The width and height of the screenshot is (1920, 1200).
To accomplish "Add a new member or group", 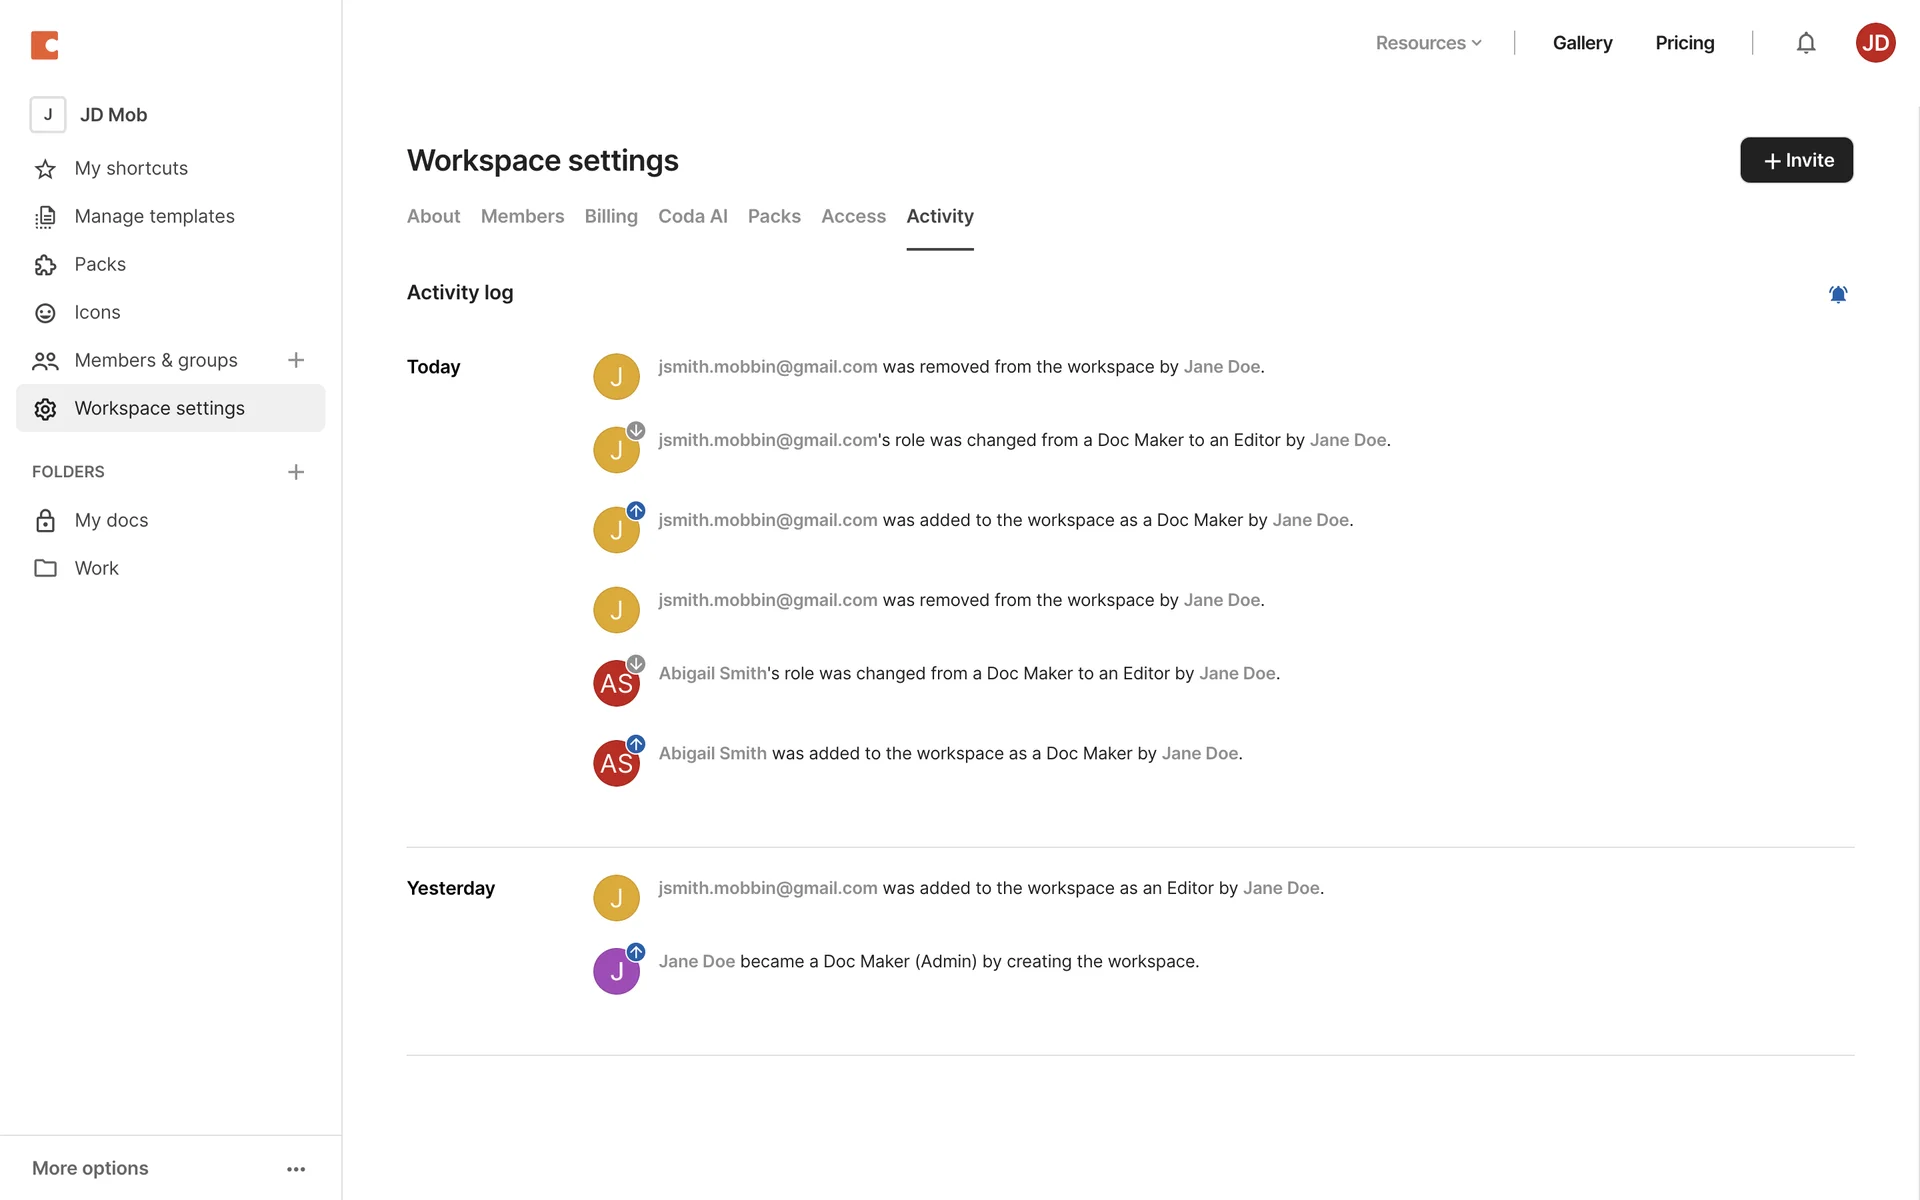I will pyautogui.click(x=295, y=360).
